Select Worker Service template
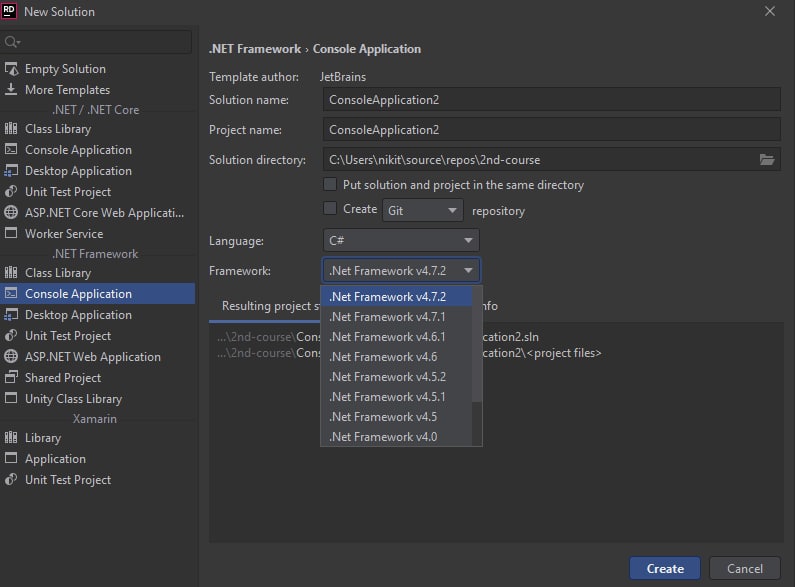 (x=97, y=233)
